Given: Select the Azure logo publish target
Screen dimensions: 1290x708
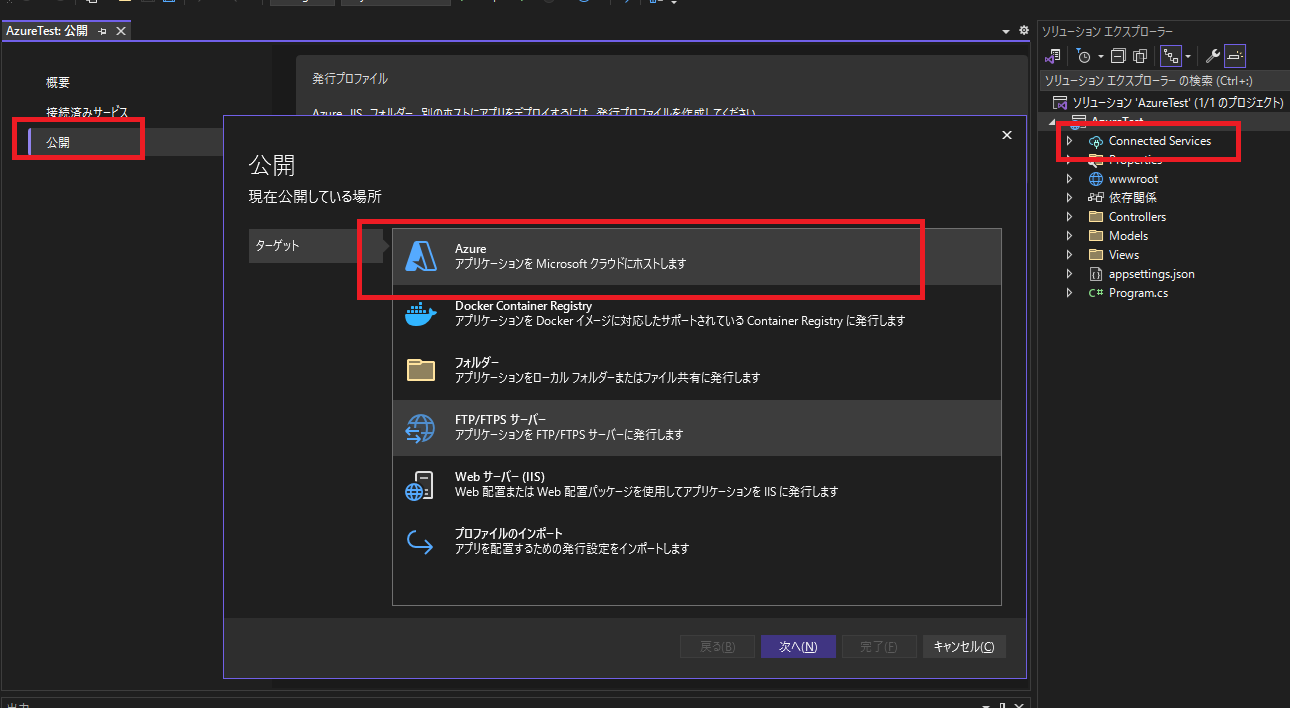Looking at the screenshot, I should [421, 256].
